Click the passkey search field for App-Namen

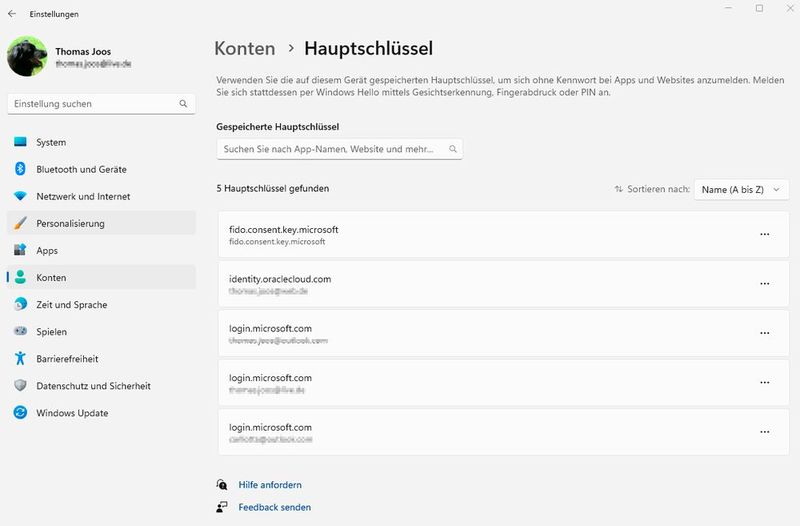pos(340,149)
